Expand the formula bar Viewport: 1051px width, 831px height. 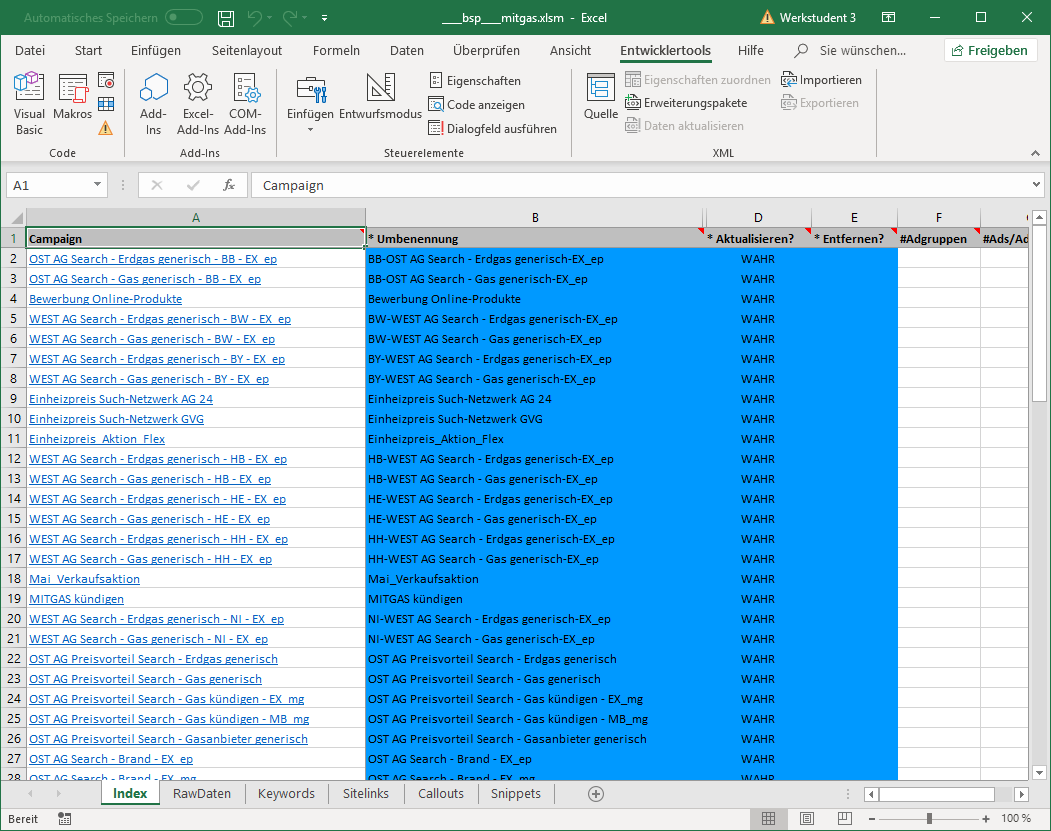point(1035,185)
